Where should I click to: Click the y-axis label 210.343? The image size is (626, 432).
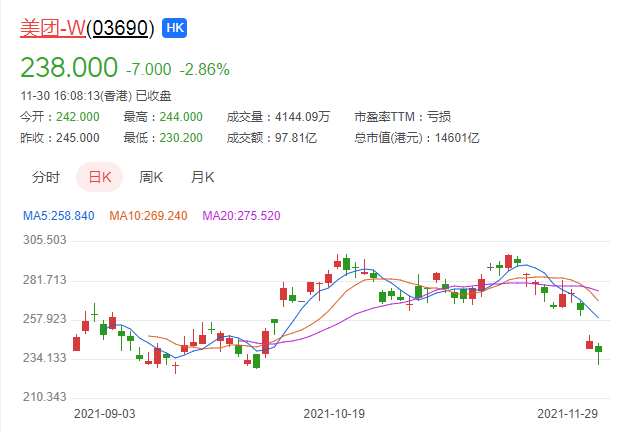click(44, 396)
